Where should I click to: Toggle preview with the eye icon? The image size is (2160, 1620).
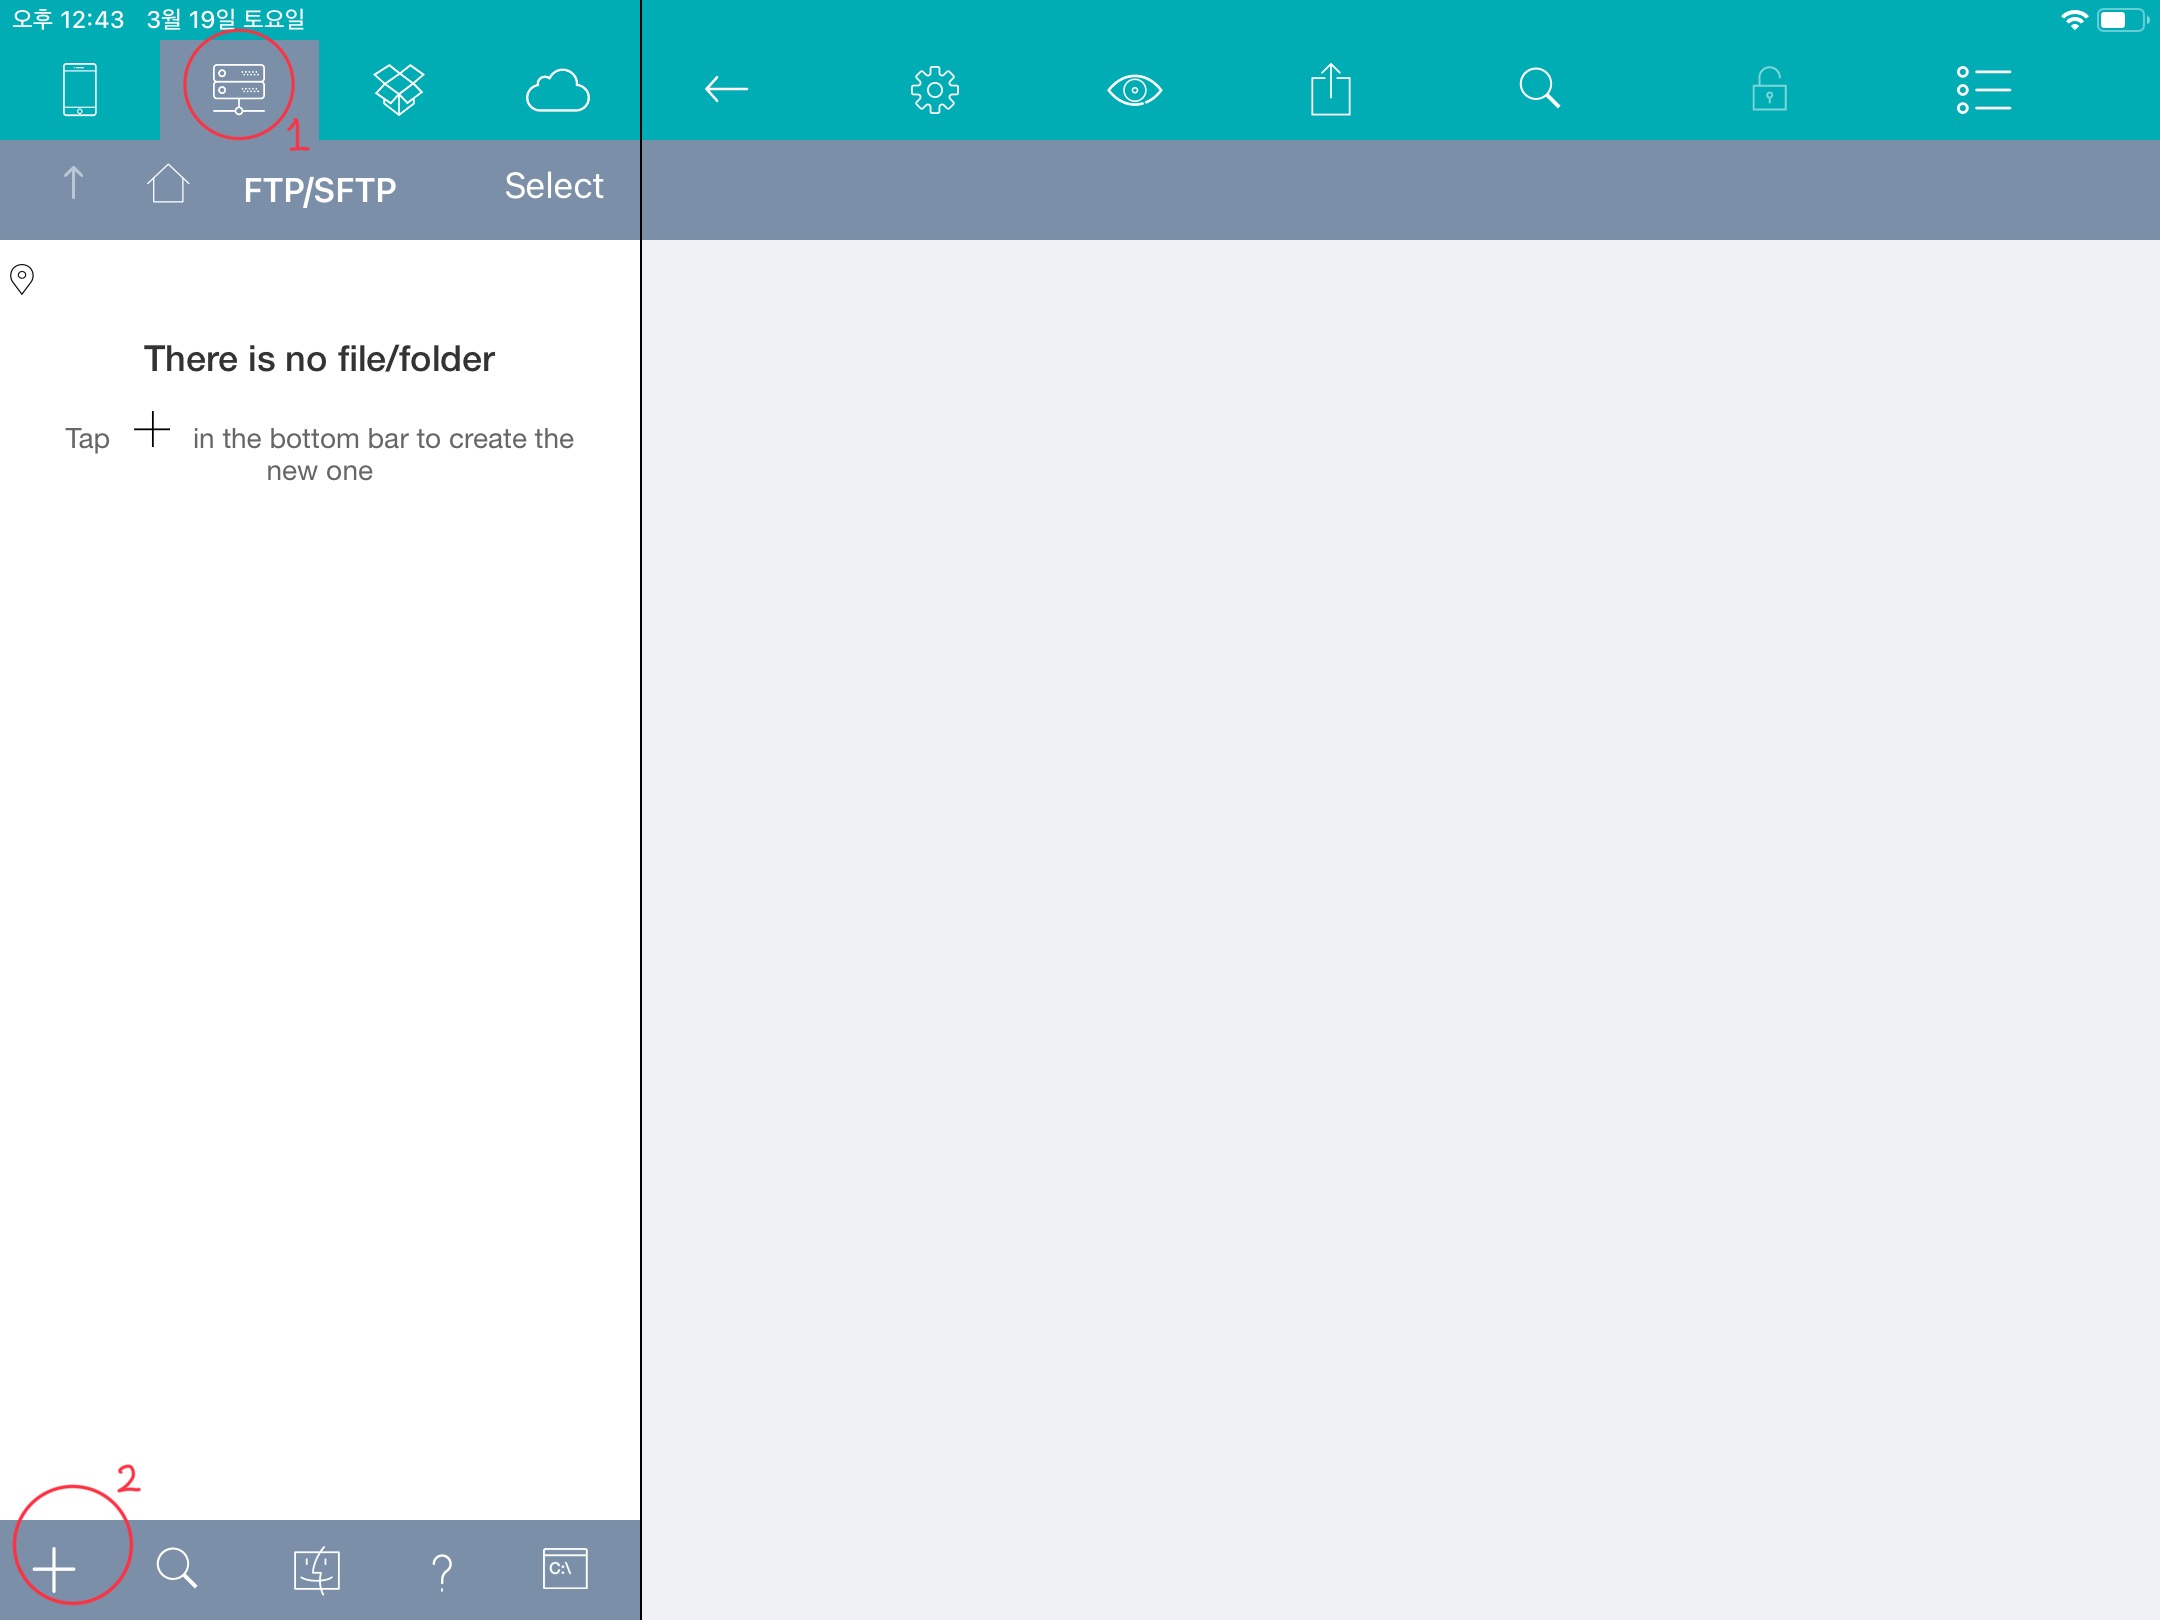tap(1134, 90)
